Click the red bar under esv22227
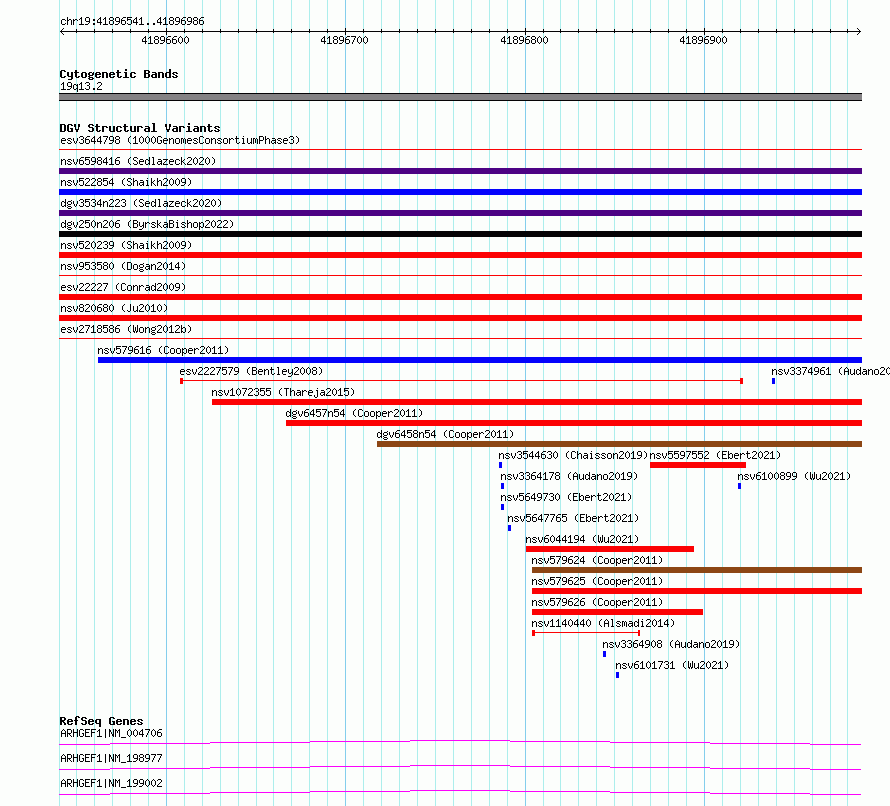Image resolution: width=890 pixels, height=806 pixels. [460, 297]
